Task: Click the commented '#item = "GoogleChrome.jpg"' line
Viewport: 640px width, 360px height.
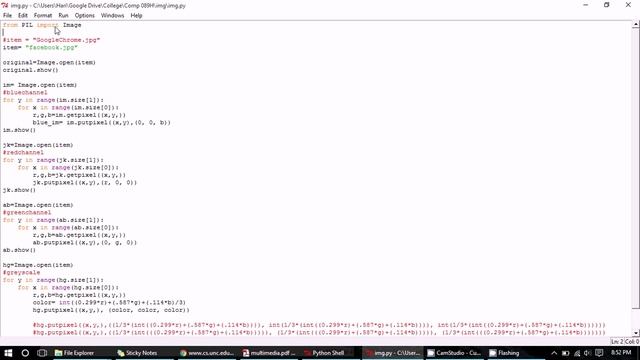Action: point(51,40)
